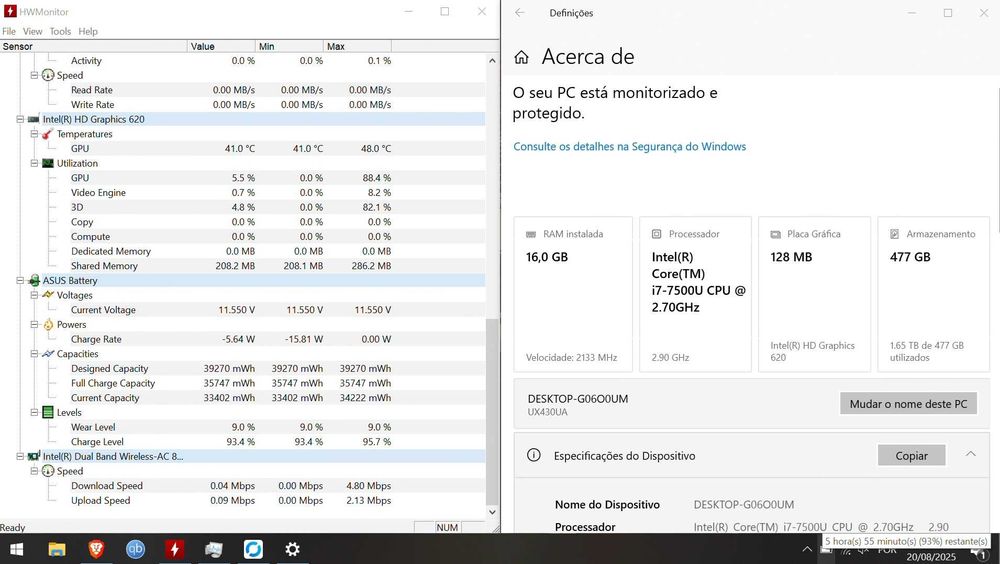Click the Temperatures thermometer icon
This screenshot has height=564, width=1000.
[x=47, y=134]
